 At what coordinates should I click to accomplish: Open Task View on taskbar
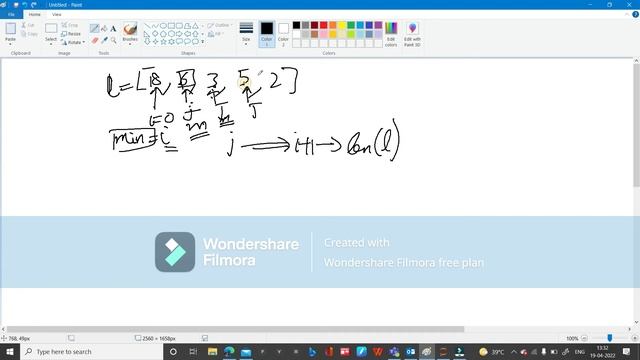(x=193, y=351)
